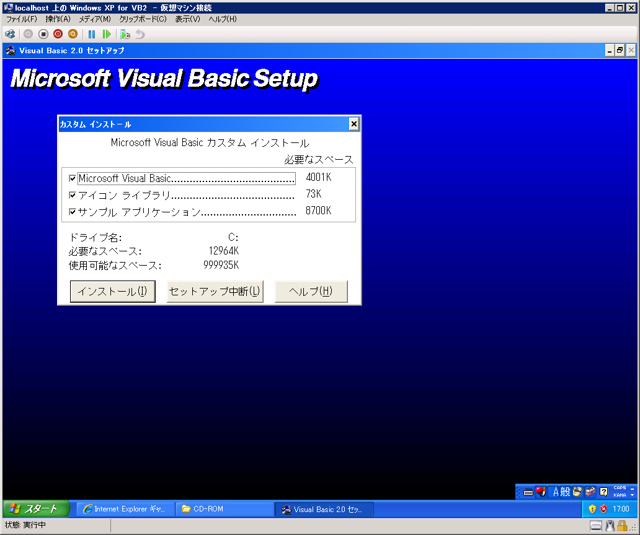
Task: Click the サンプル アプリケーション row text
Action: click(x=187, y=212)
